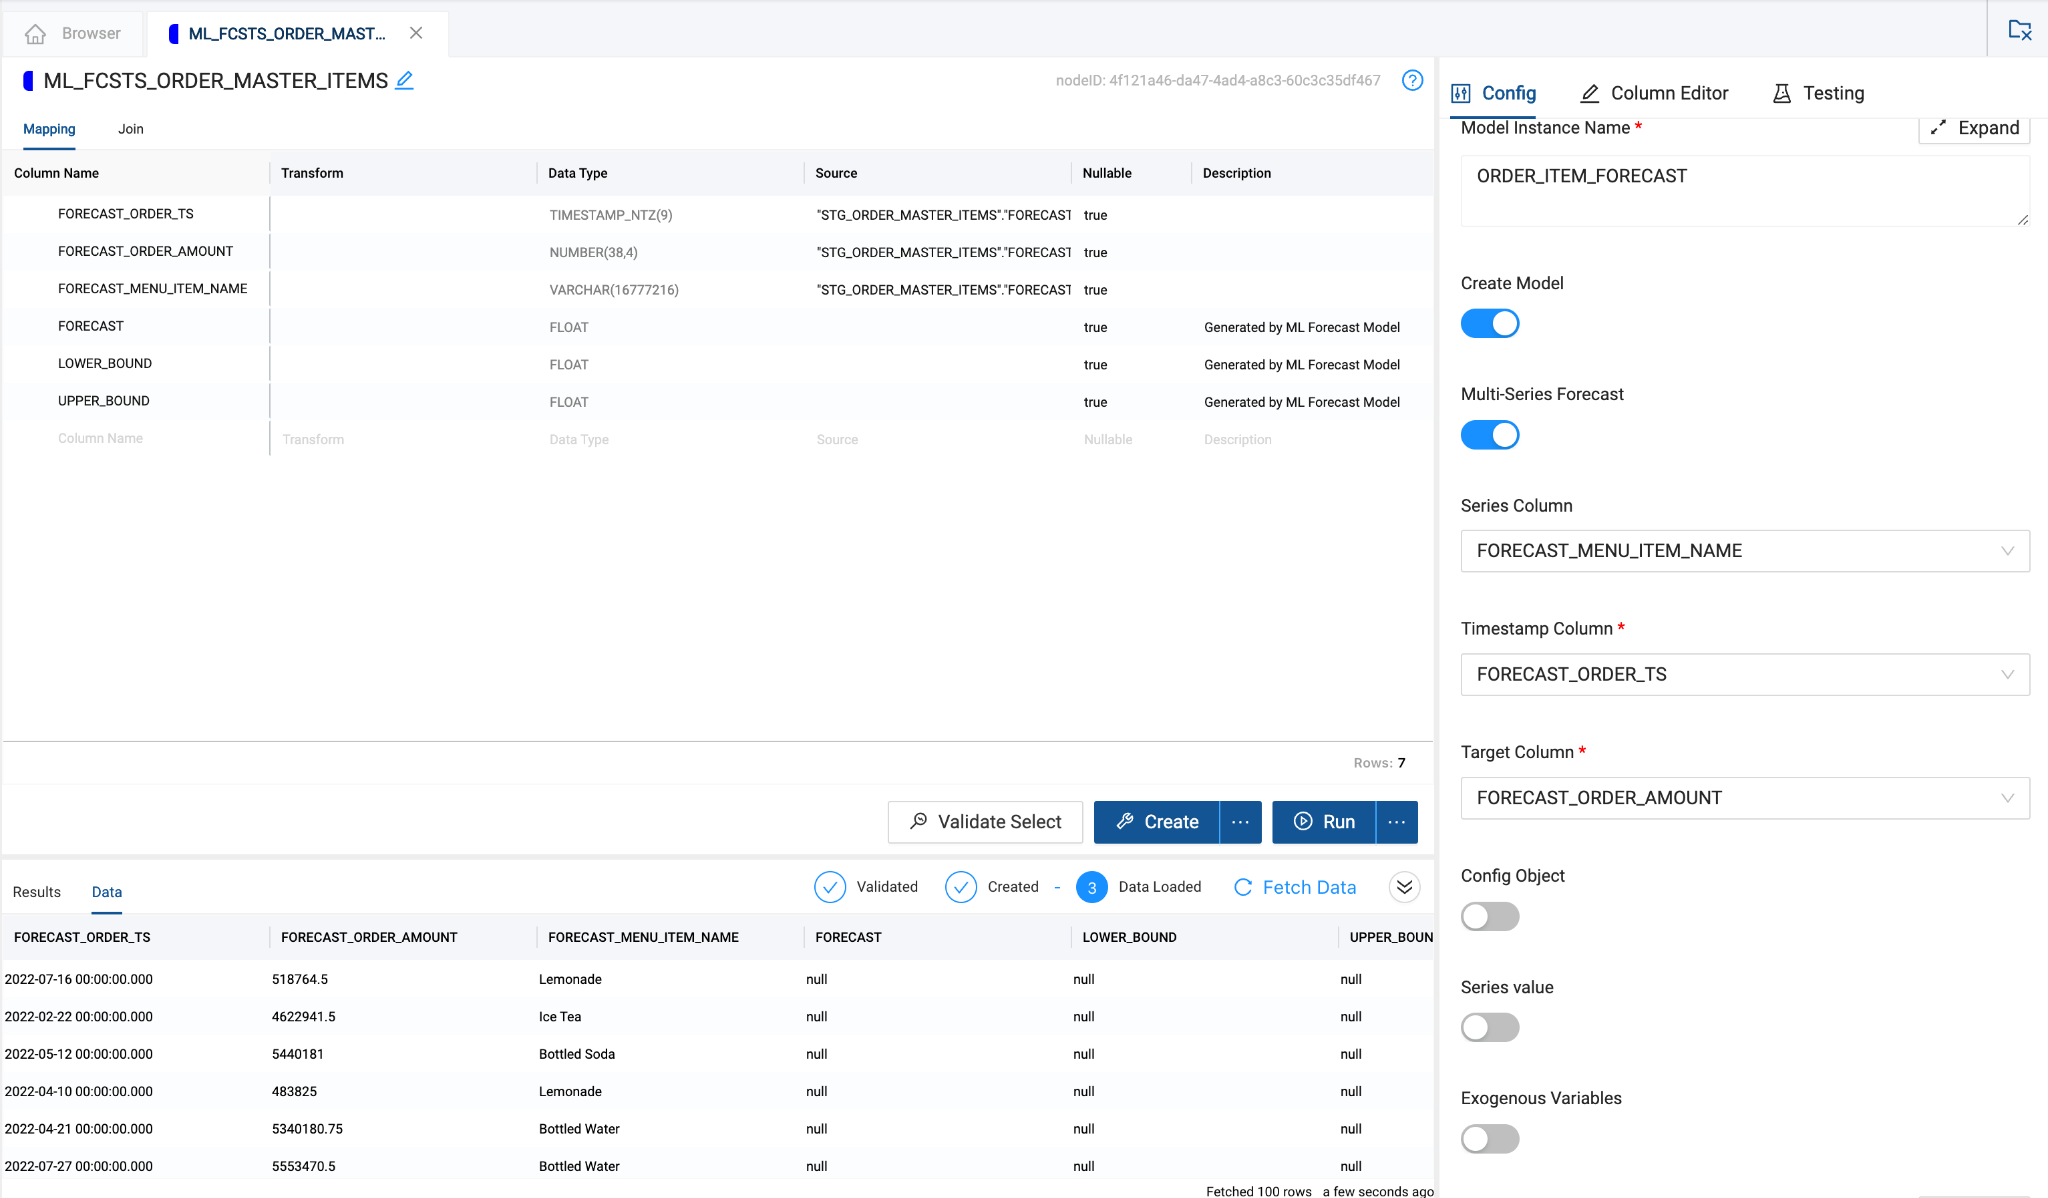Click the pencil icon to rename node
The width and height of the screenshot is (2048, 1198).
[404, 80]
